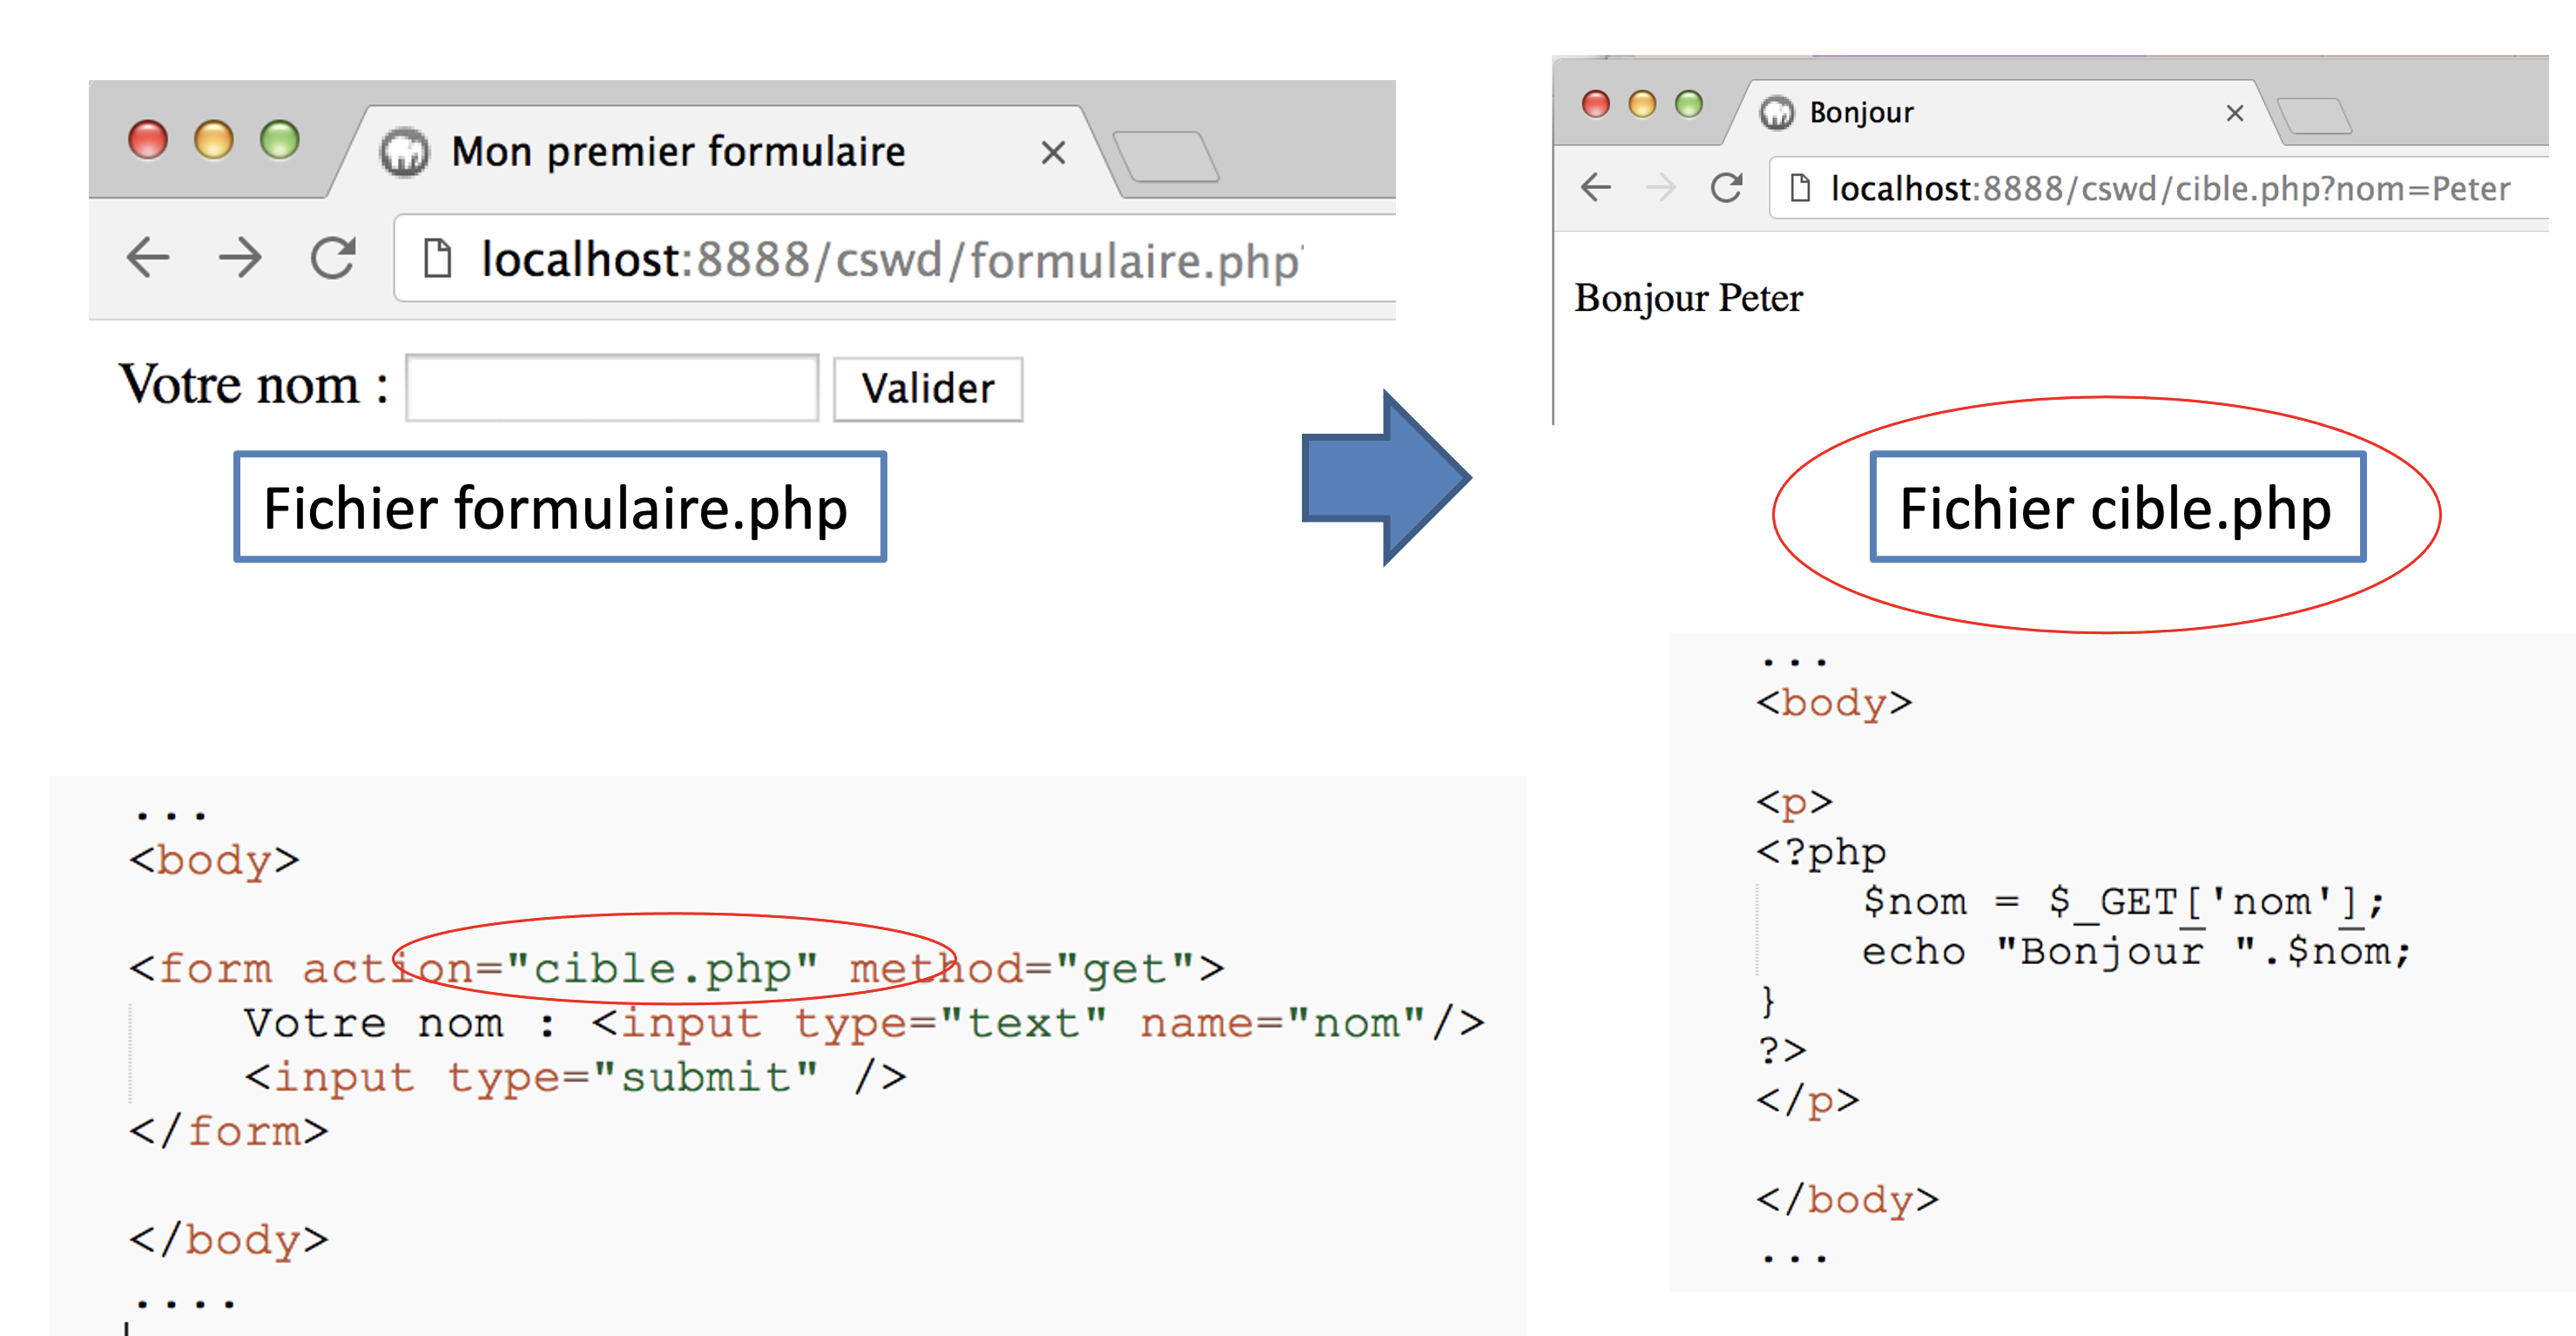Click back arrow in Bonjour browser window
This screenshot has width=2576, height=1336.
(x=1596, y=187)
